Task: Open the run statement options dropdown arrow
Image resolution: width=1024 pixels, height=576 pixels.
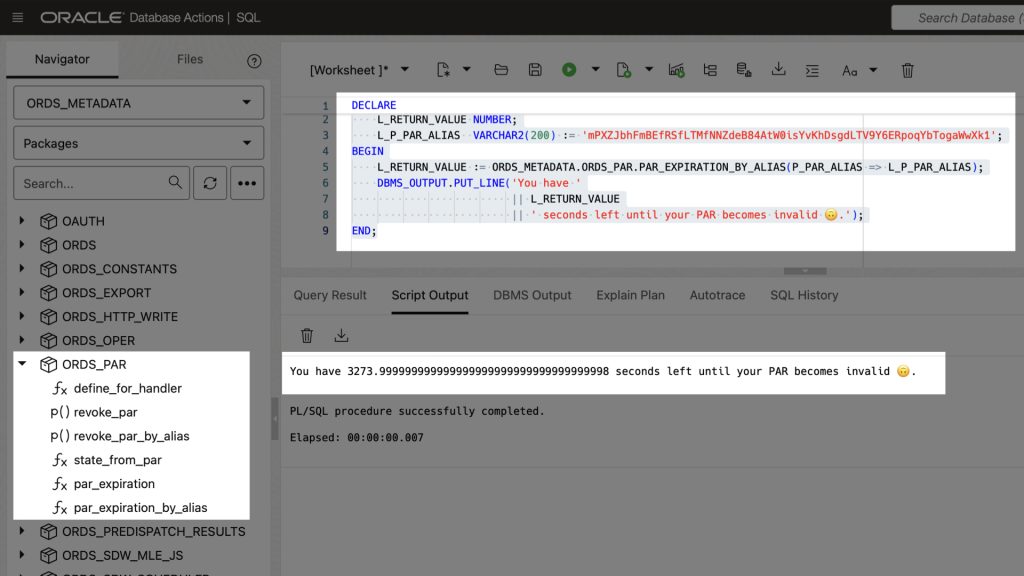Action: tap(595, 69)
